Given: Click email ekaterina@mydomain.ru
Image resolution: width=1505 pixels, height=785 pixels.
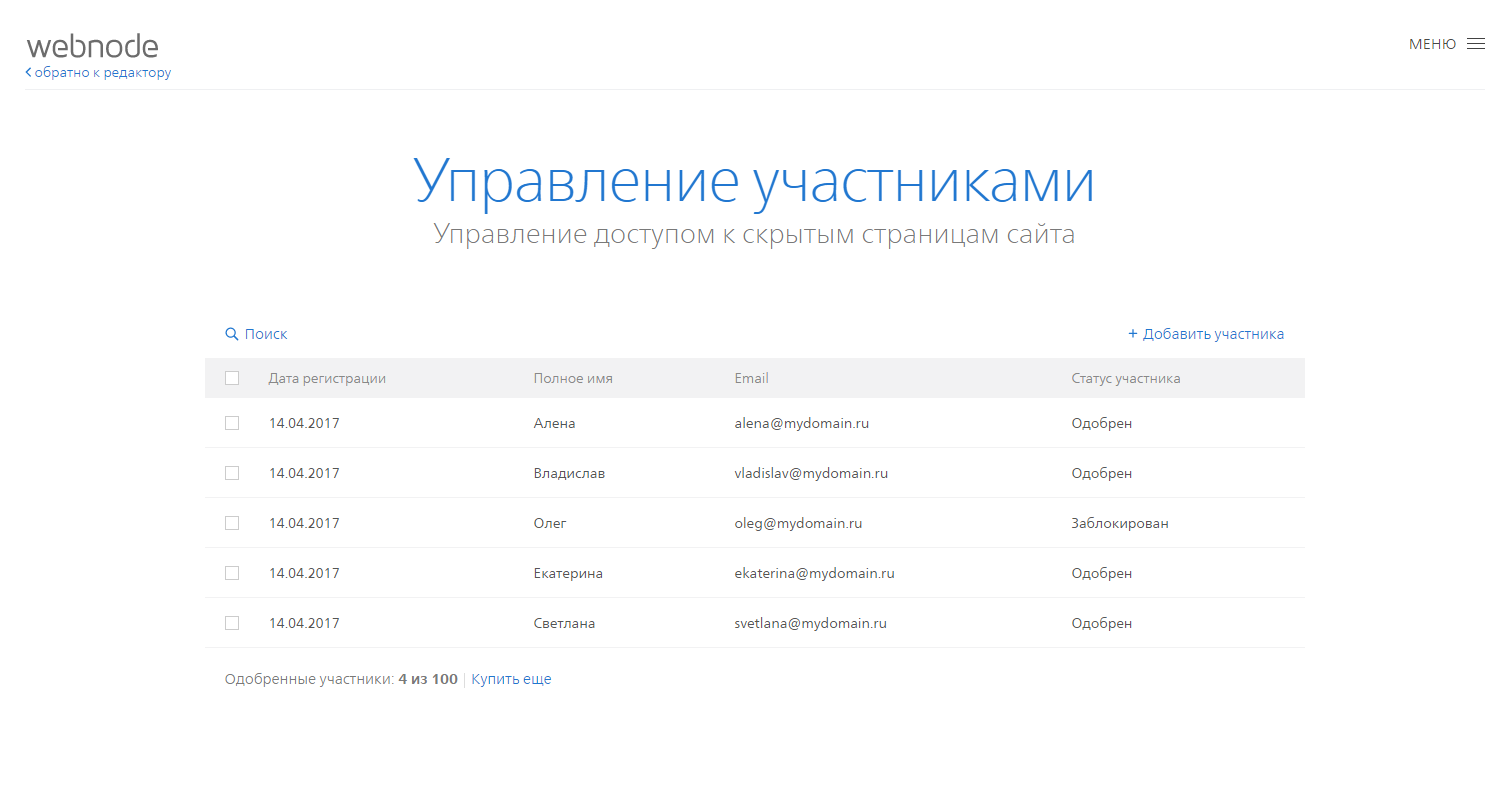Looking at the screenshot, I should (x=814, y=573).
